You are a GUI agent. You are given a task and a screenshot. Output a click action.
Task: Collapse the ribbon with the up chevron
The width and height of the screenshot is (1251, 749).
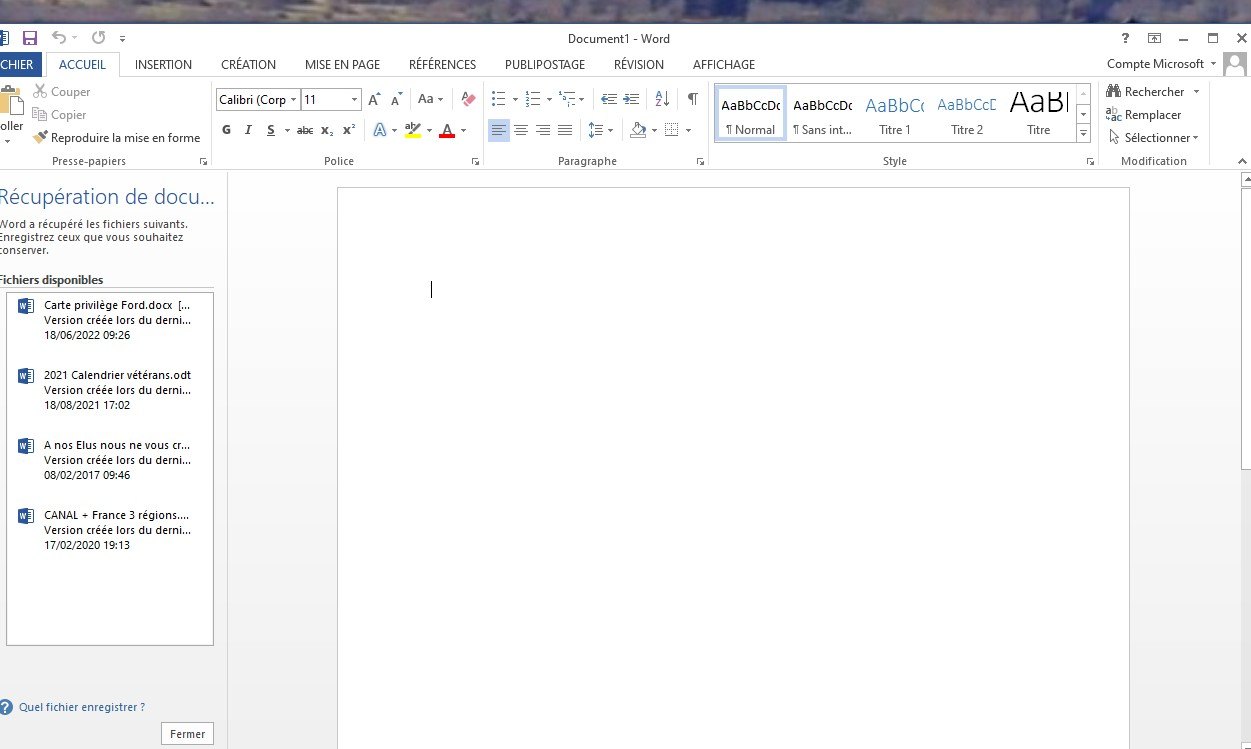(1242, 161)
